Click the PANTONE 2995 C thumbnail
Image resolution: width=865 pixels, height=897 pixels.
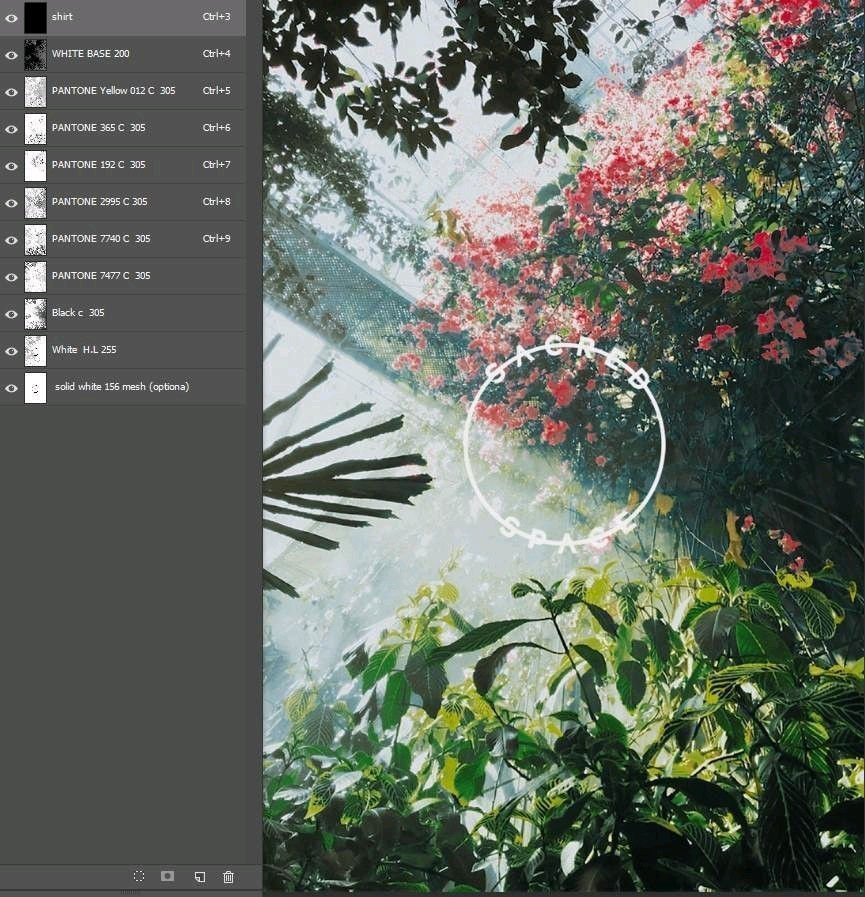[x=35, y=203]
